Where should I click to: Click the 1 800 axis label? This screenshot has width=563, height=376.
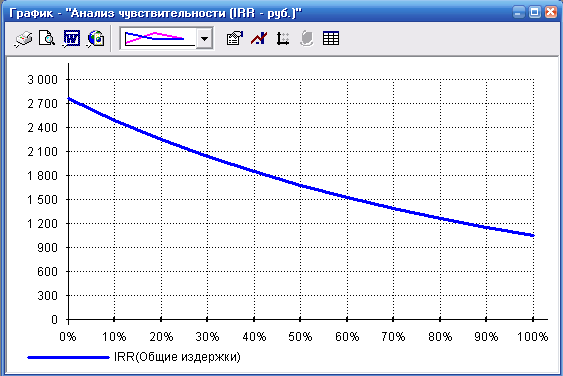(x=43, y=176)
